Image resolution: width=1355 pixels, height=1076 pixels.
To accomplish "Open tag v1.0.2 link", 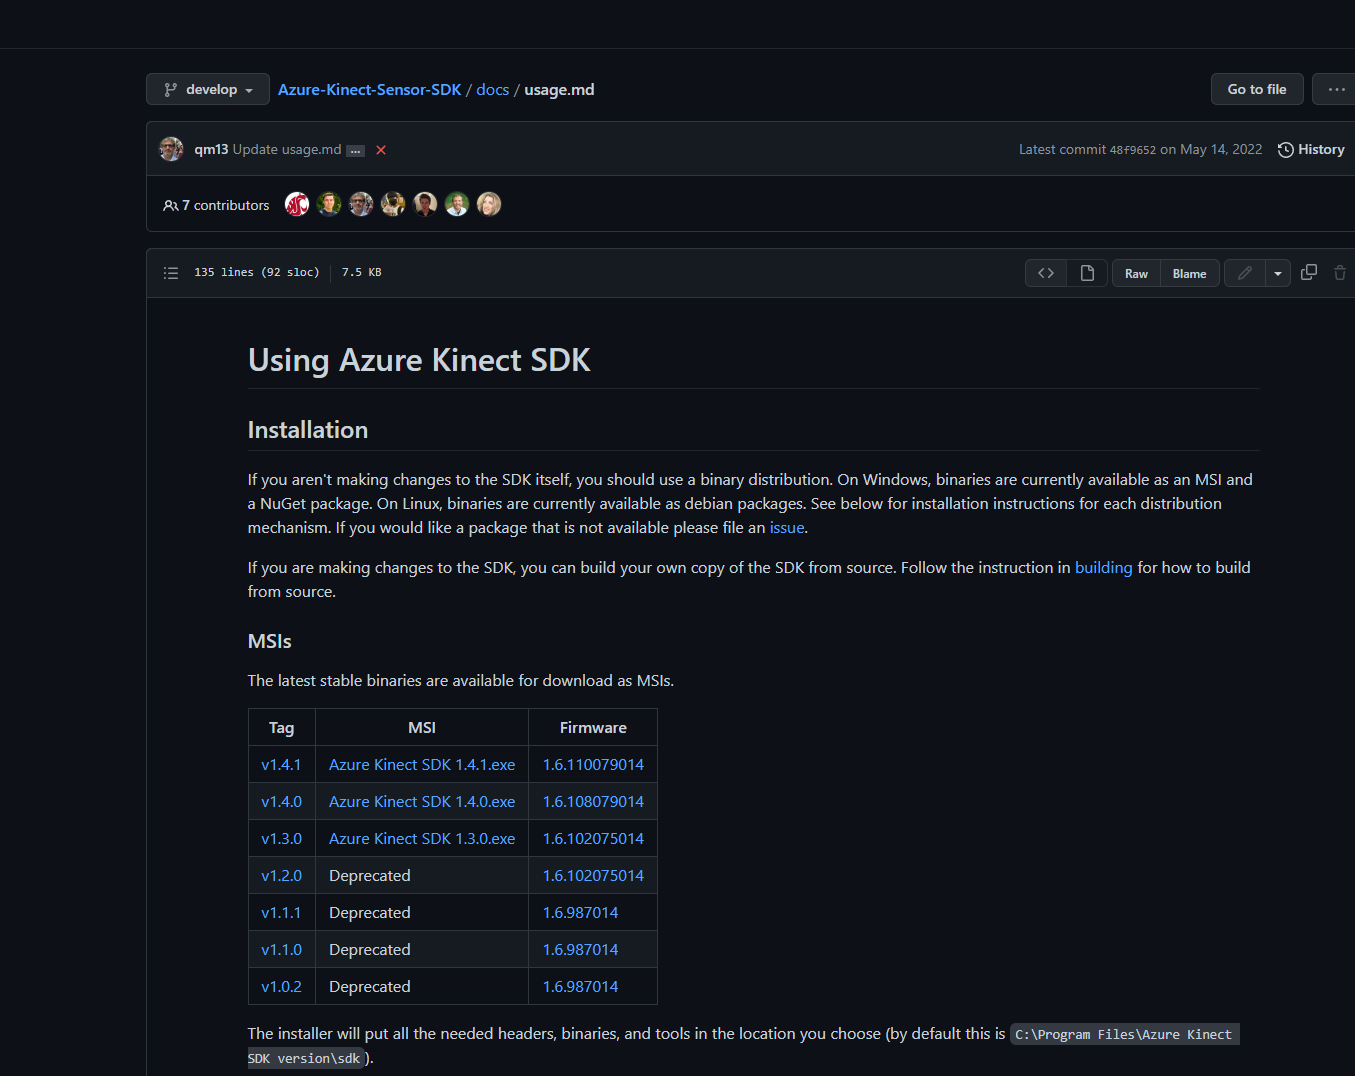I will click(x=281, y=986).
